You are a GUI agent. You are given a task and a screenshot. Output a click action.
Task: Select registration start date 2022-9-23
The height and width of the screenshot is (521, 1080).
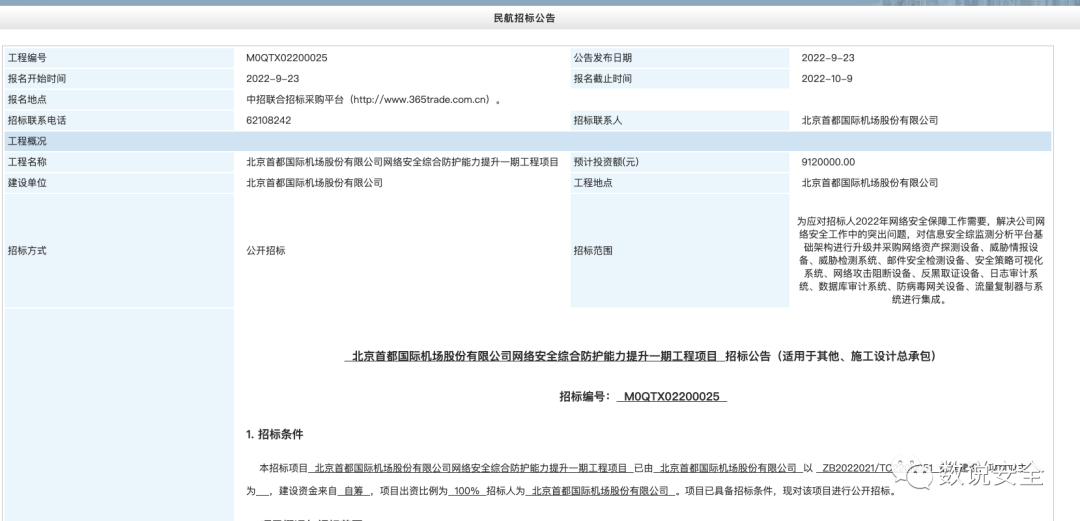click(273, 79)
